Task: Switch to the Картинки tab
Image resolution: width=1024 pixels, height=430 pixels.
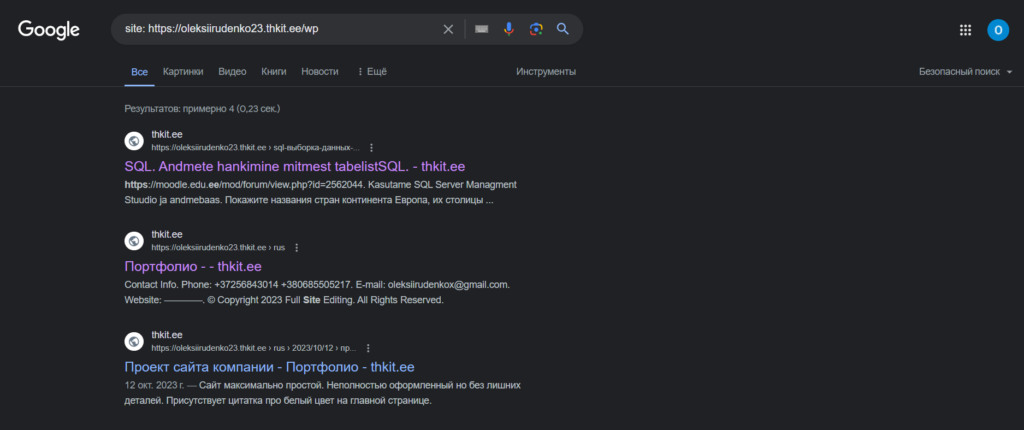Action: 183,72
